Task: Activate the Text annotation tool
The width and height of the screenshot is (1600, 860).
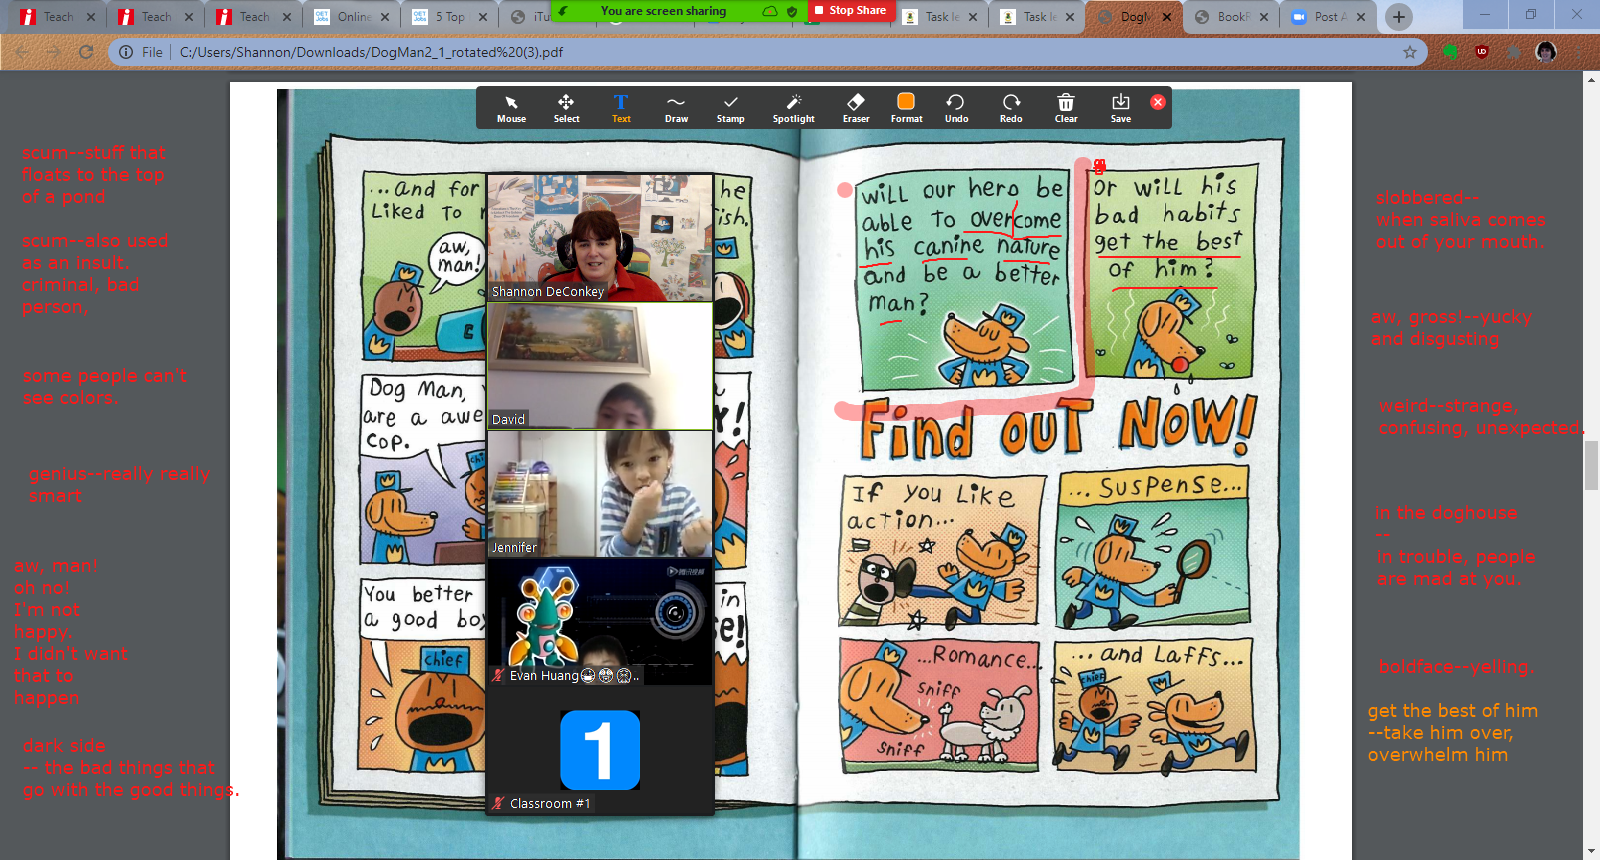Action: coord(621,108)
